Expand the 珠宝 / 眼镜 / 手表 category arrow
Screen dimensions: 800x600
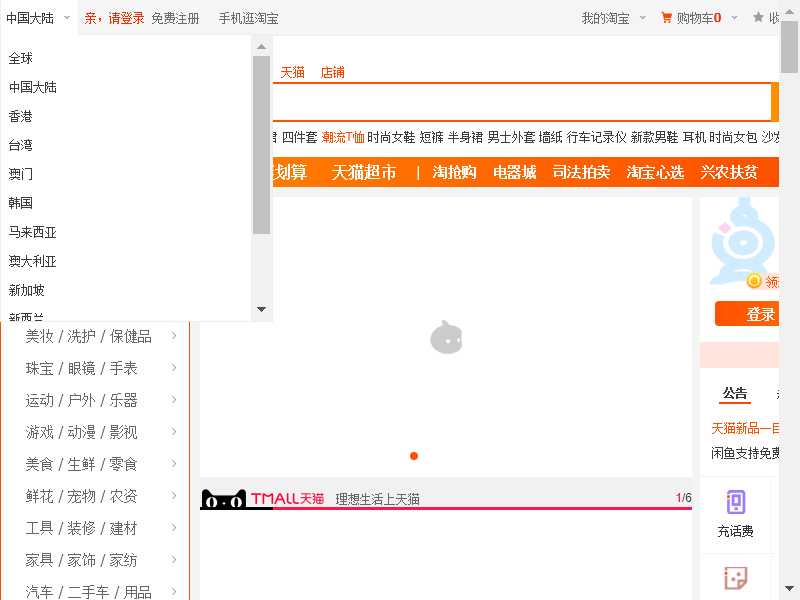[174, 368]
